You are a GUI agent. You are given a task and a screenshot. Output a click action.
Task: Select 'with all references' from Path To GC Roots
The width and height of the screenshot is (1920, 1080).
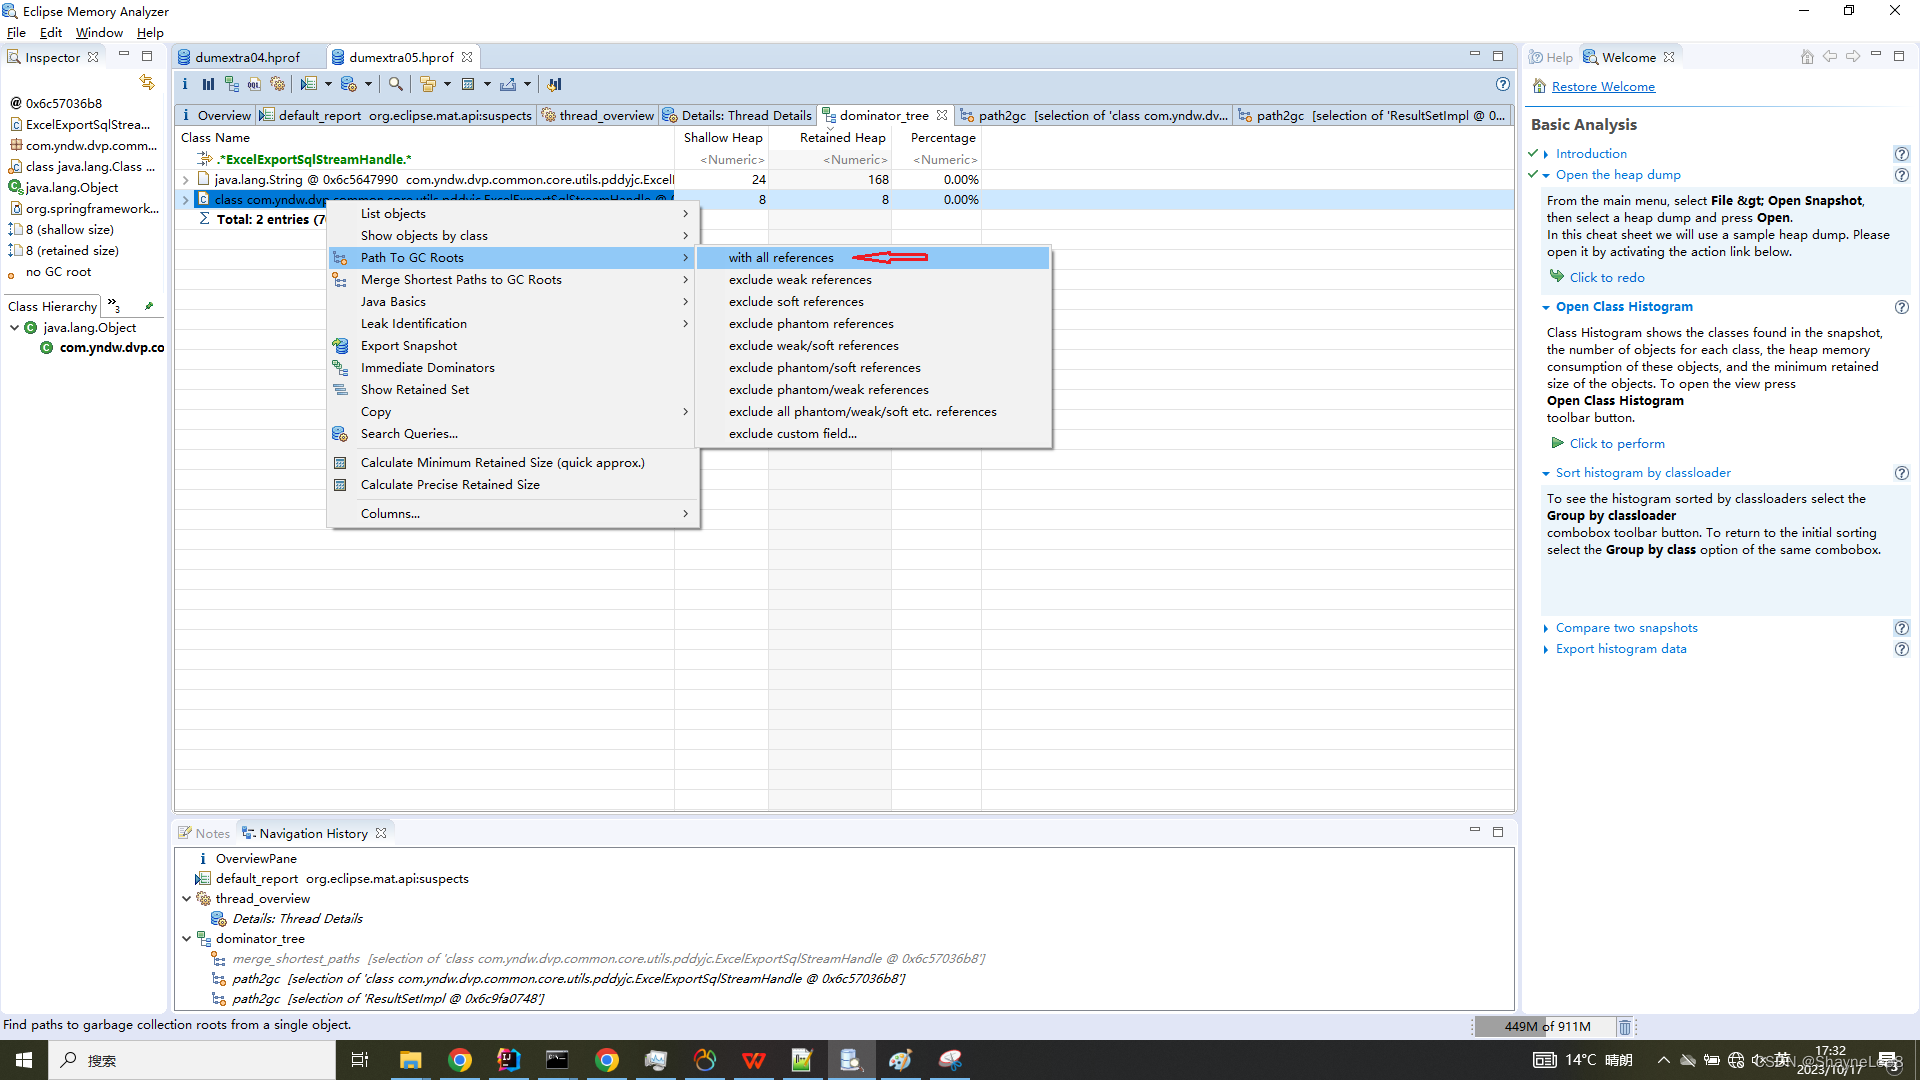click(x=781, y=257)
